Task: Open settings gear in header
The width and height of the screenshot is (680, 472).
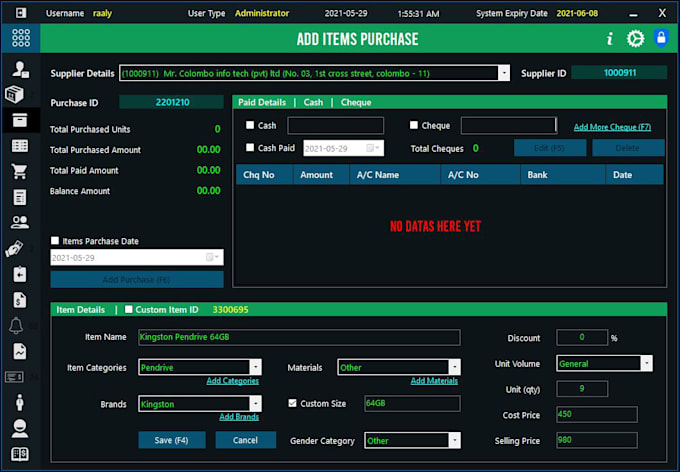Action: 635,39
